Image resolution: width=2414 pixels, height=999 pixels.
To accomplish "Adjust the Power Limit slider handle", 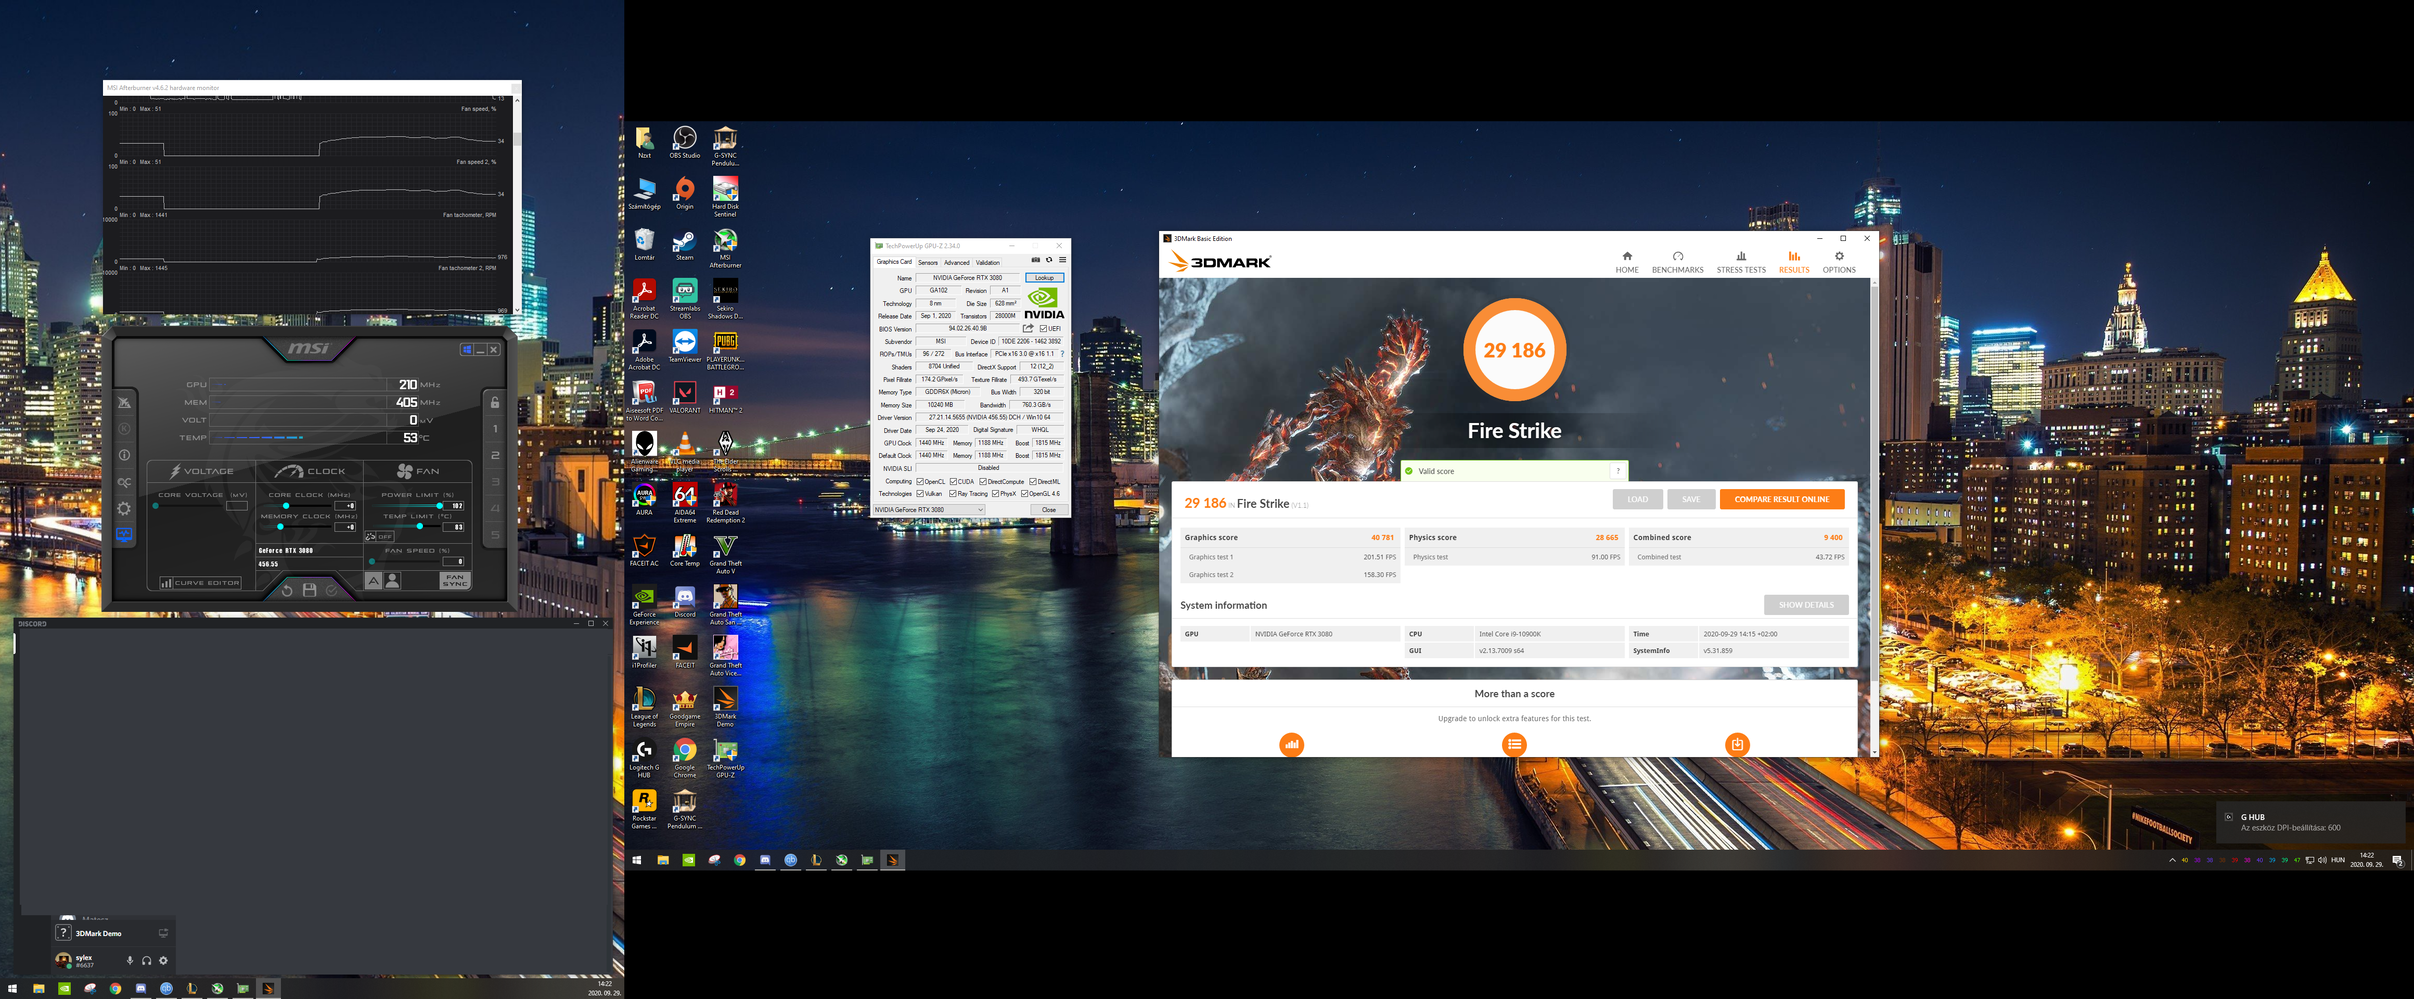I will click(x=439, y=505).
